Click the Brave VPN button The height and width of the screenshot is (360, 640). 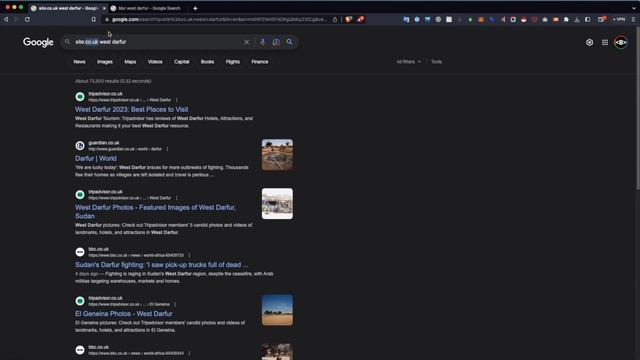[619, 19]
